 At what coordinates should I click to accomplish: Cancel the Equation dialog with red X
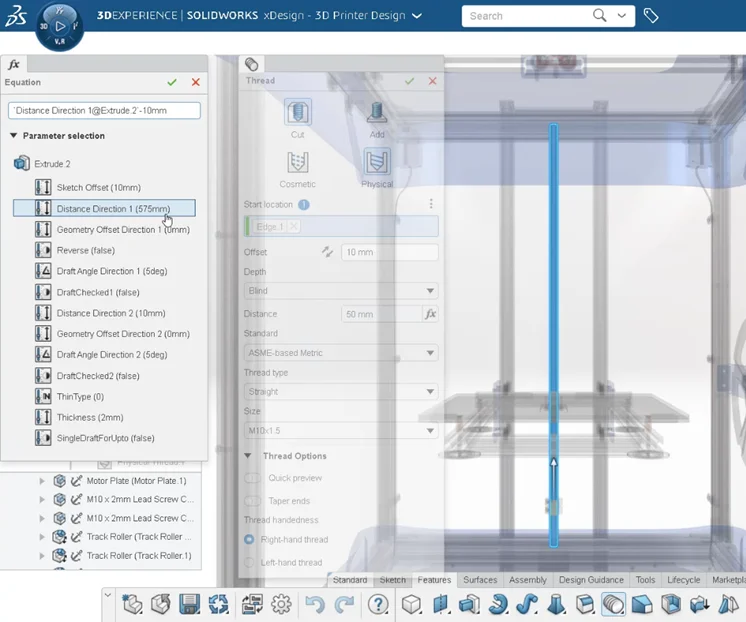[195, 82]
